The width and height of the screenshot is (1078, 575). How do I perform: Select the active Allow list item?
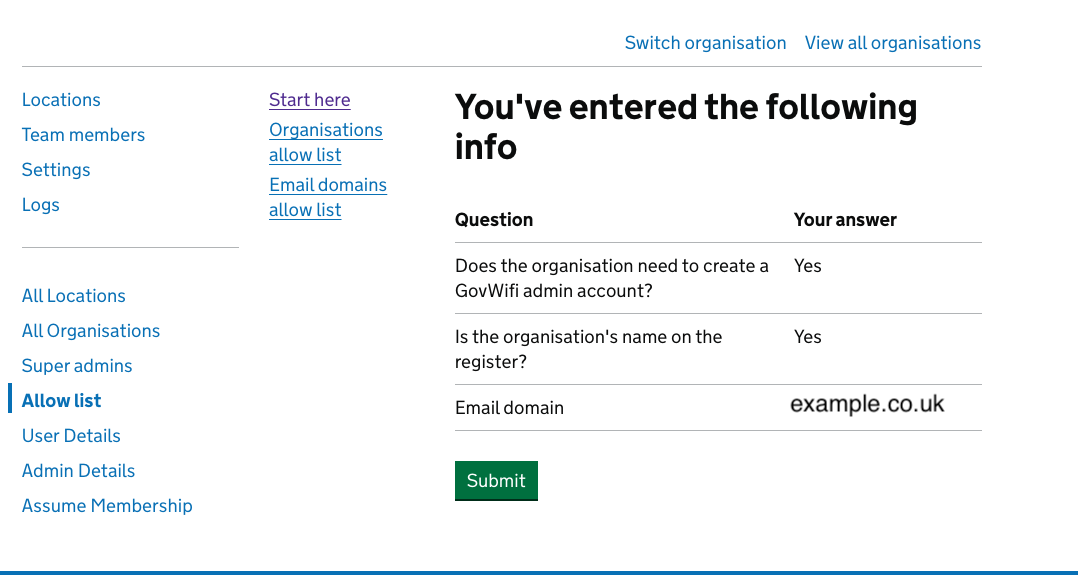point(62,401)
